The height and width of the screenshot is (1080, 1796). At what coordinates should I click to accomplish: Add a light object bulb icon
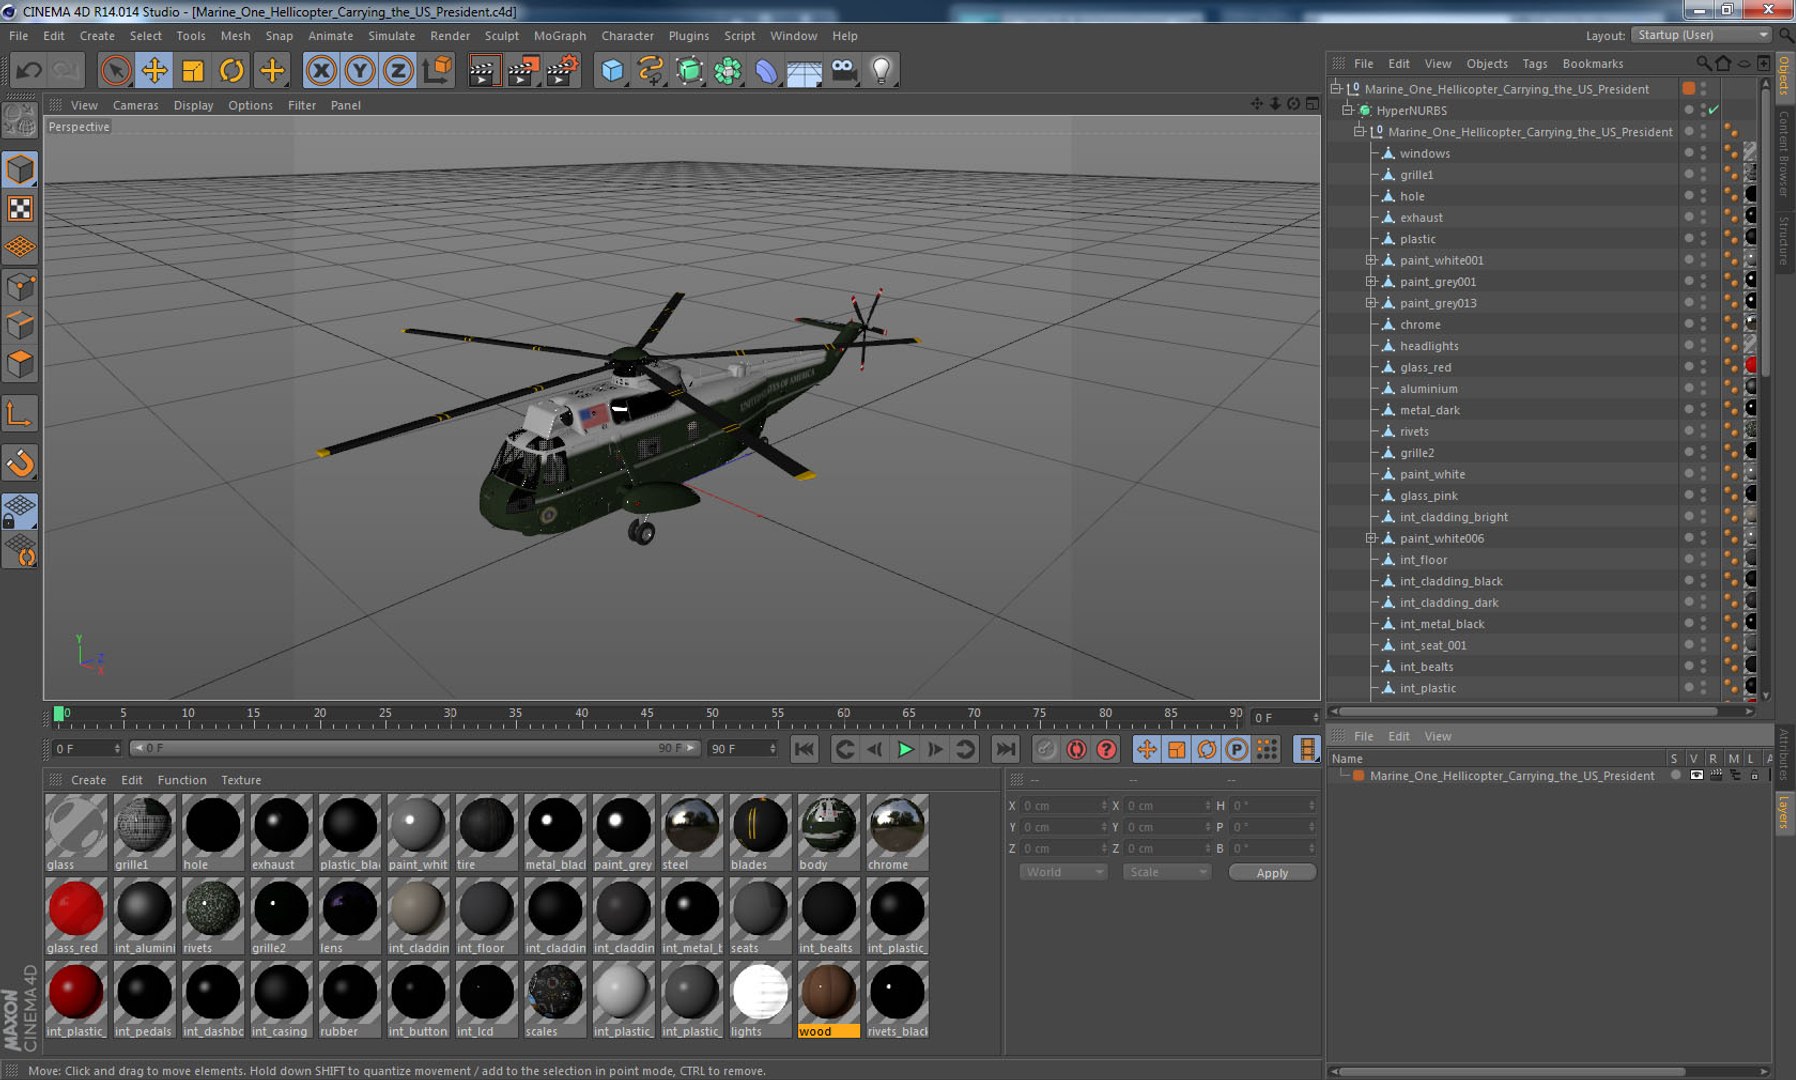click(881, 70)
